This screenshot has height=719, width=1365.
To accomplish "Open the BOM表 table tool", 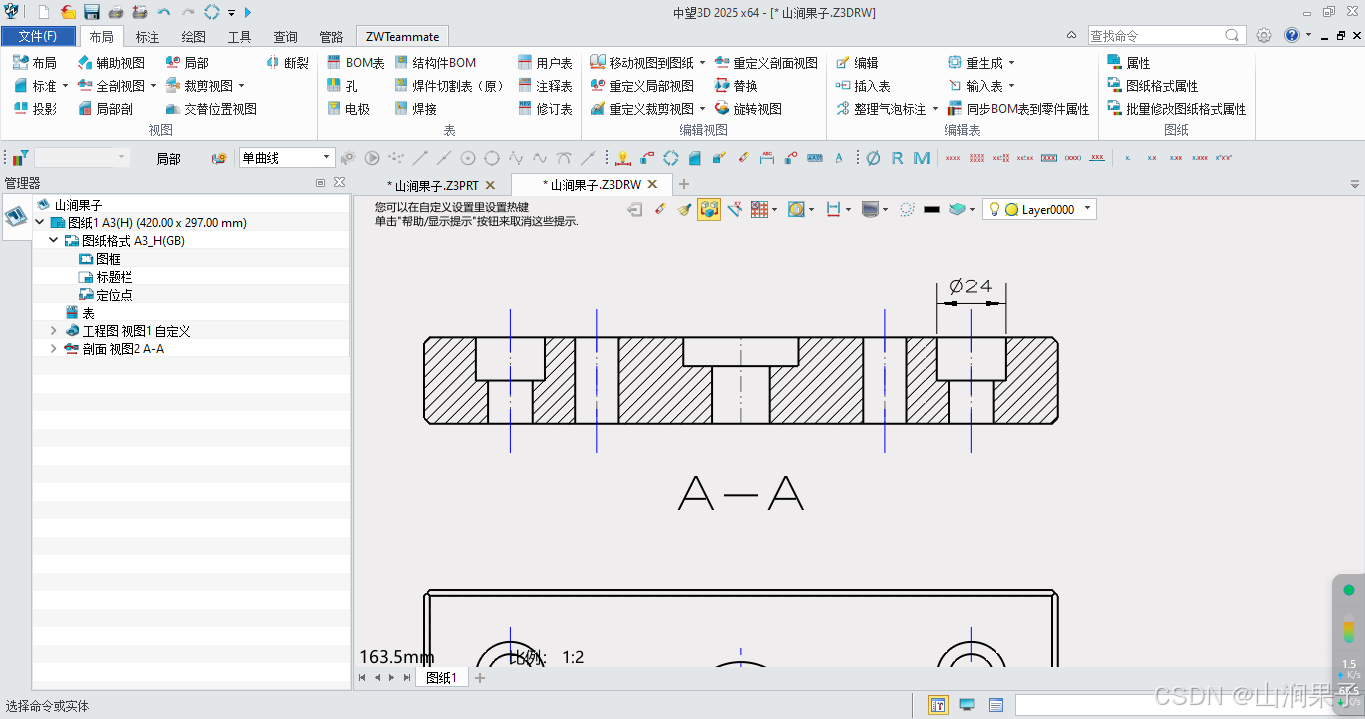I will tap(356, 62).
